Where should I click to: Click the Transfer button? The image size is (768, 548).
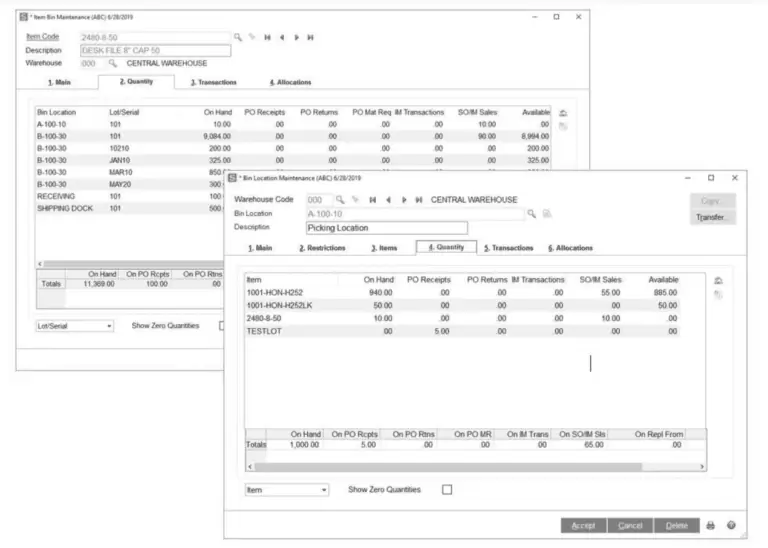click(712, 217)
